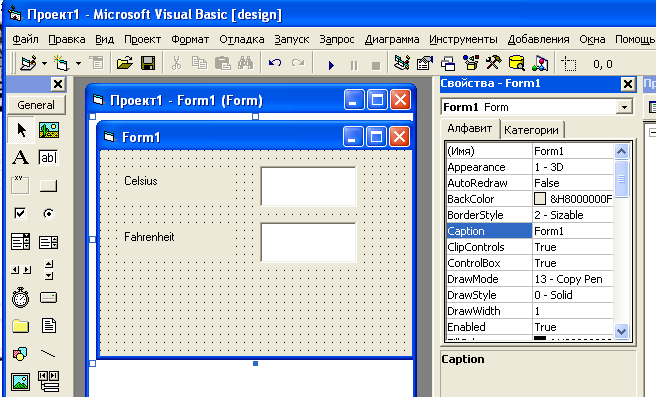Click the General toolbox tab button

36,105
